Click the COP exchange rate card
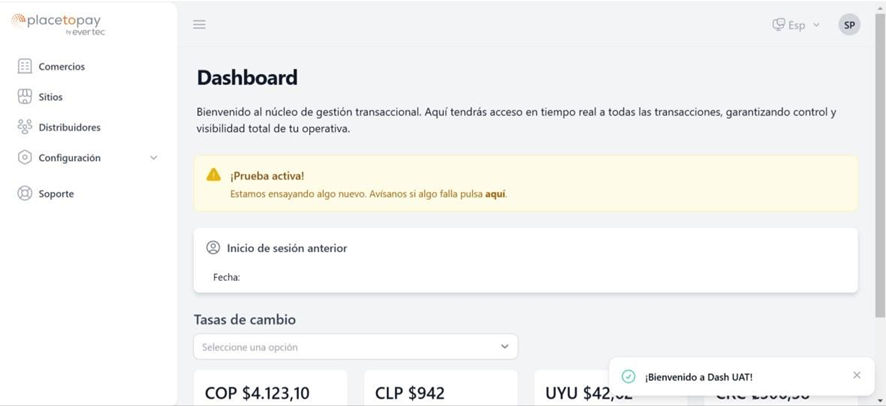Viewport: 886px width, 406px height. [270, 390]
